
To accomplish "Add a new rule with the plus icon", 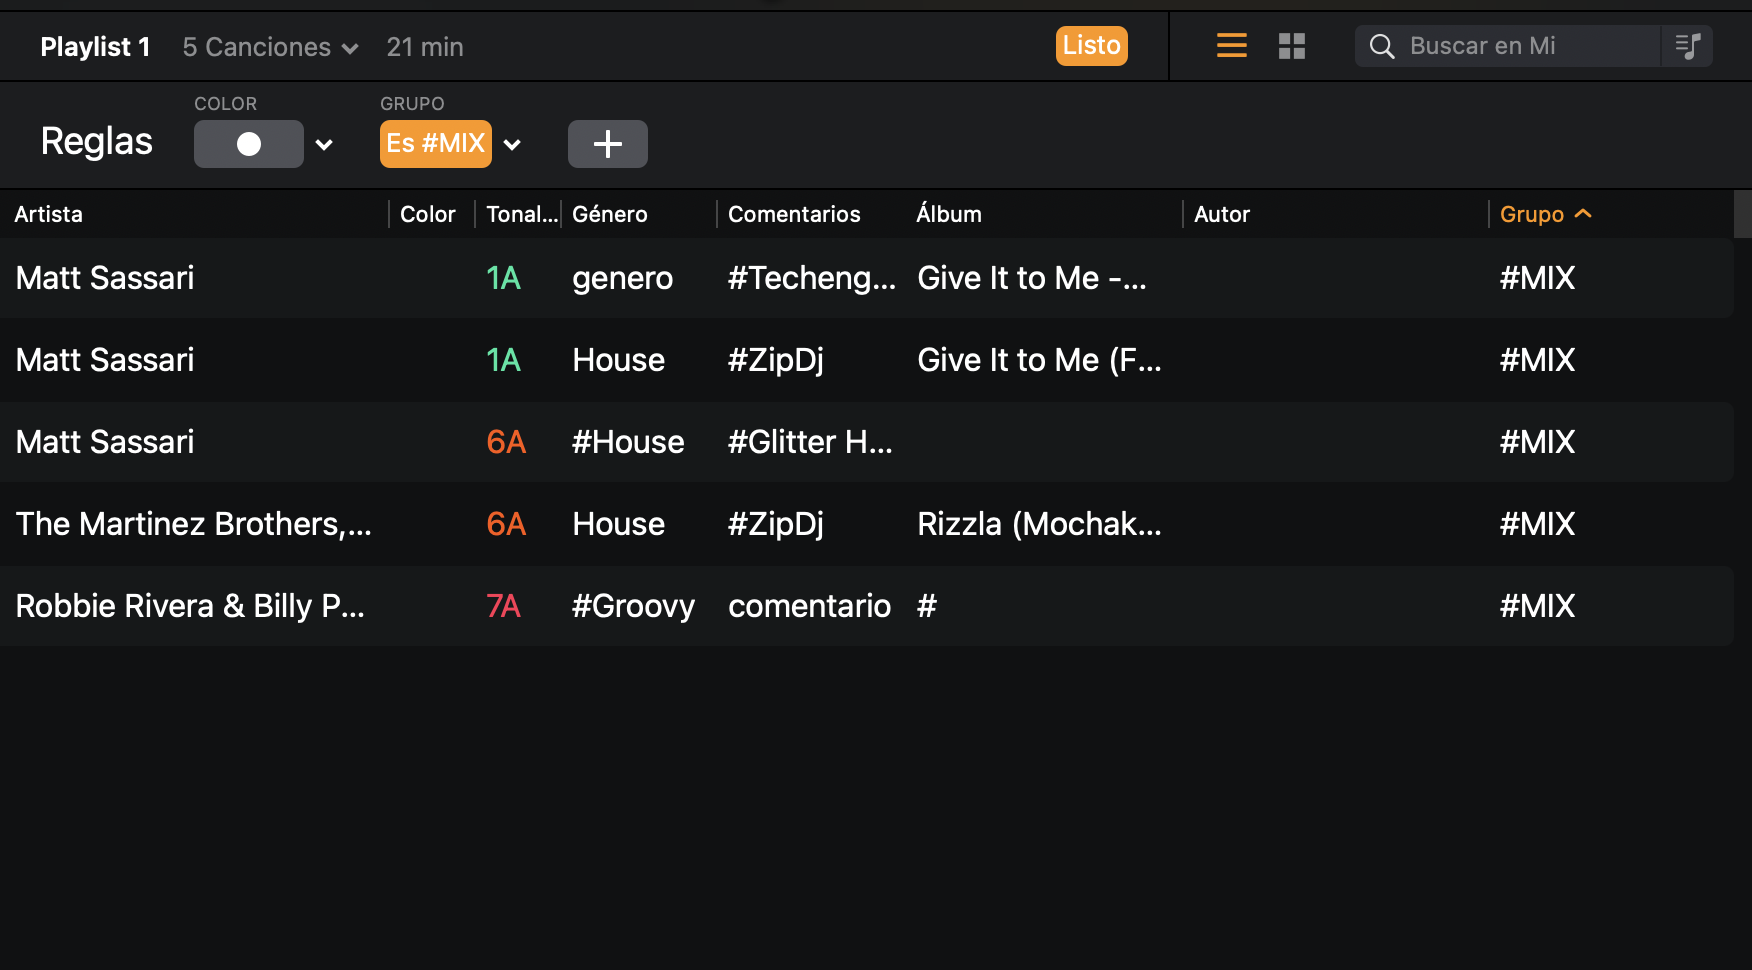I will pos(607,144).
